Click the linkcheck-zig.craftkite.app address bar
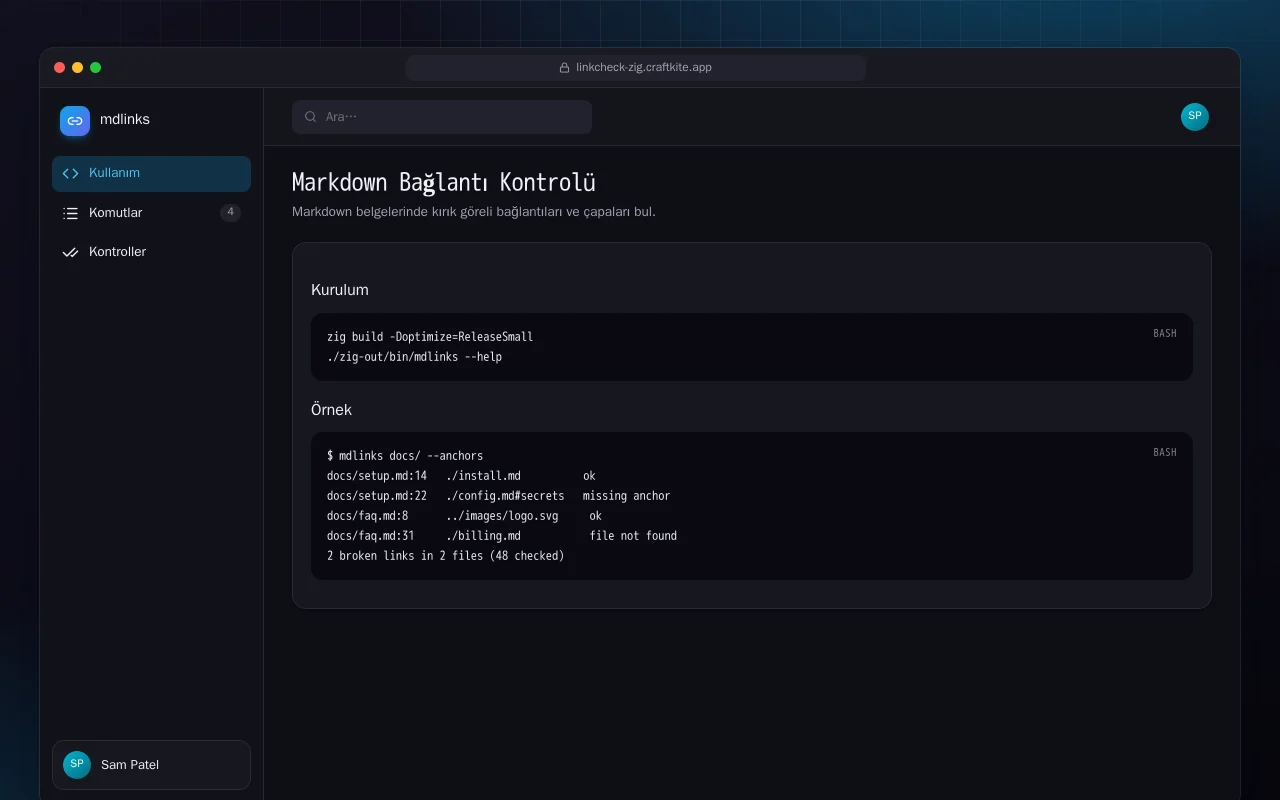 pos(636,68)
